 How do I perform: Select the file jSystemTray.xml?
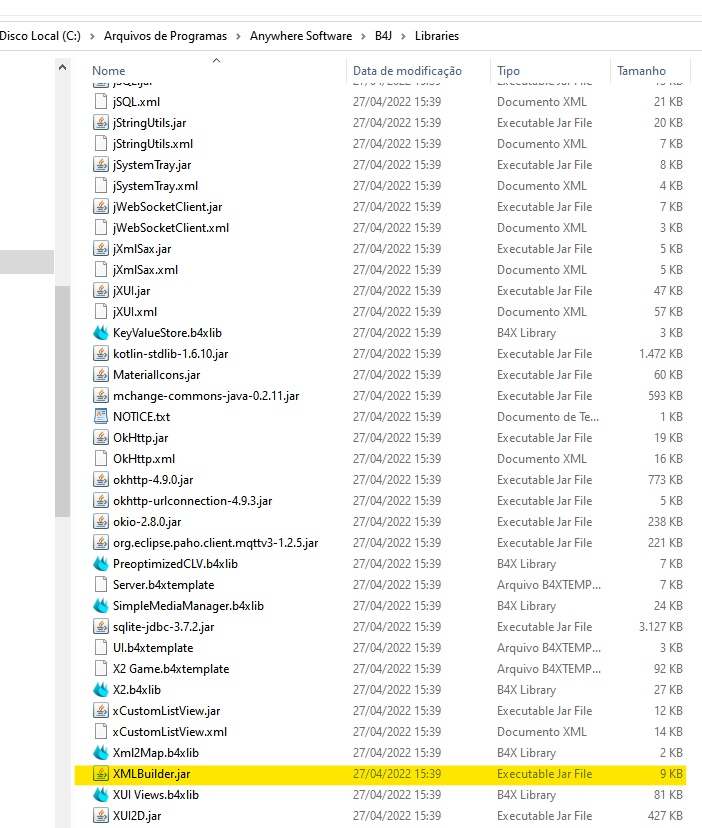tap(155, 186)
